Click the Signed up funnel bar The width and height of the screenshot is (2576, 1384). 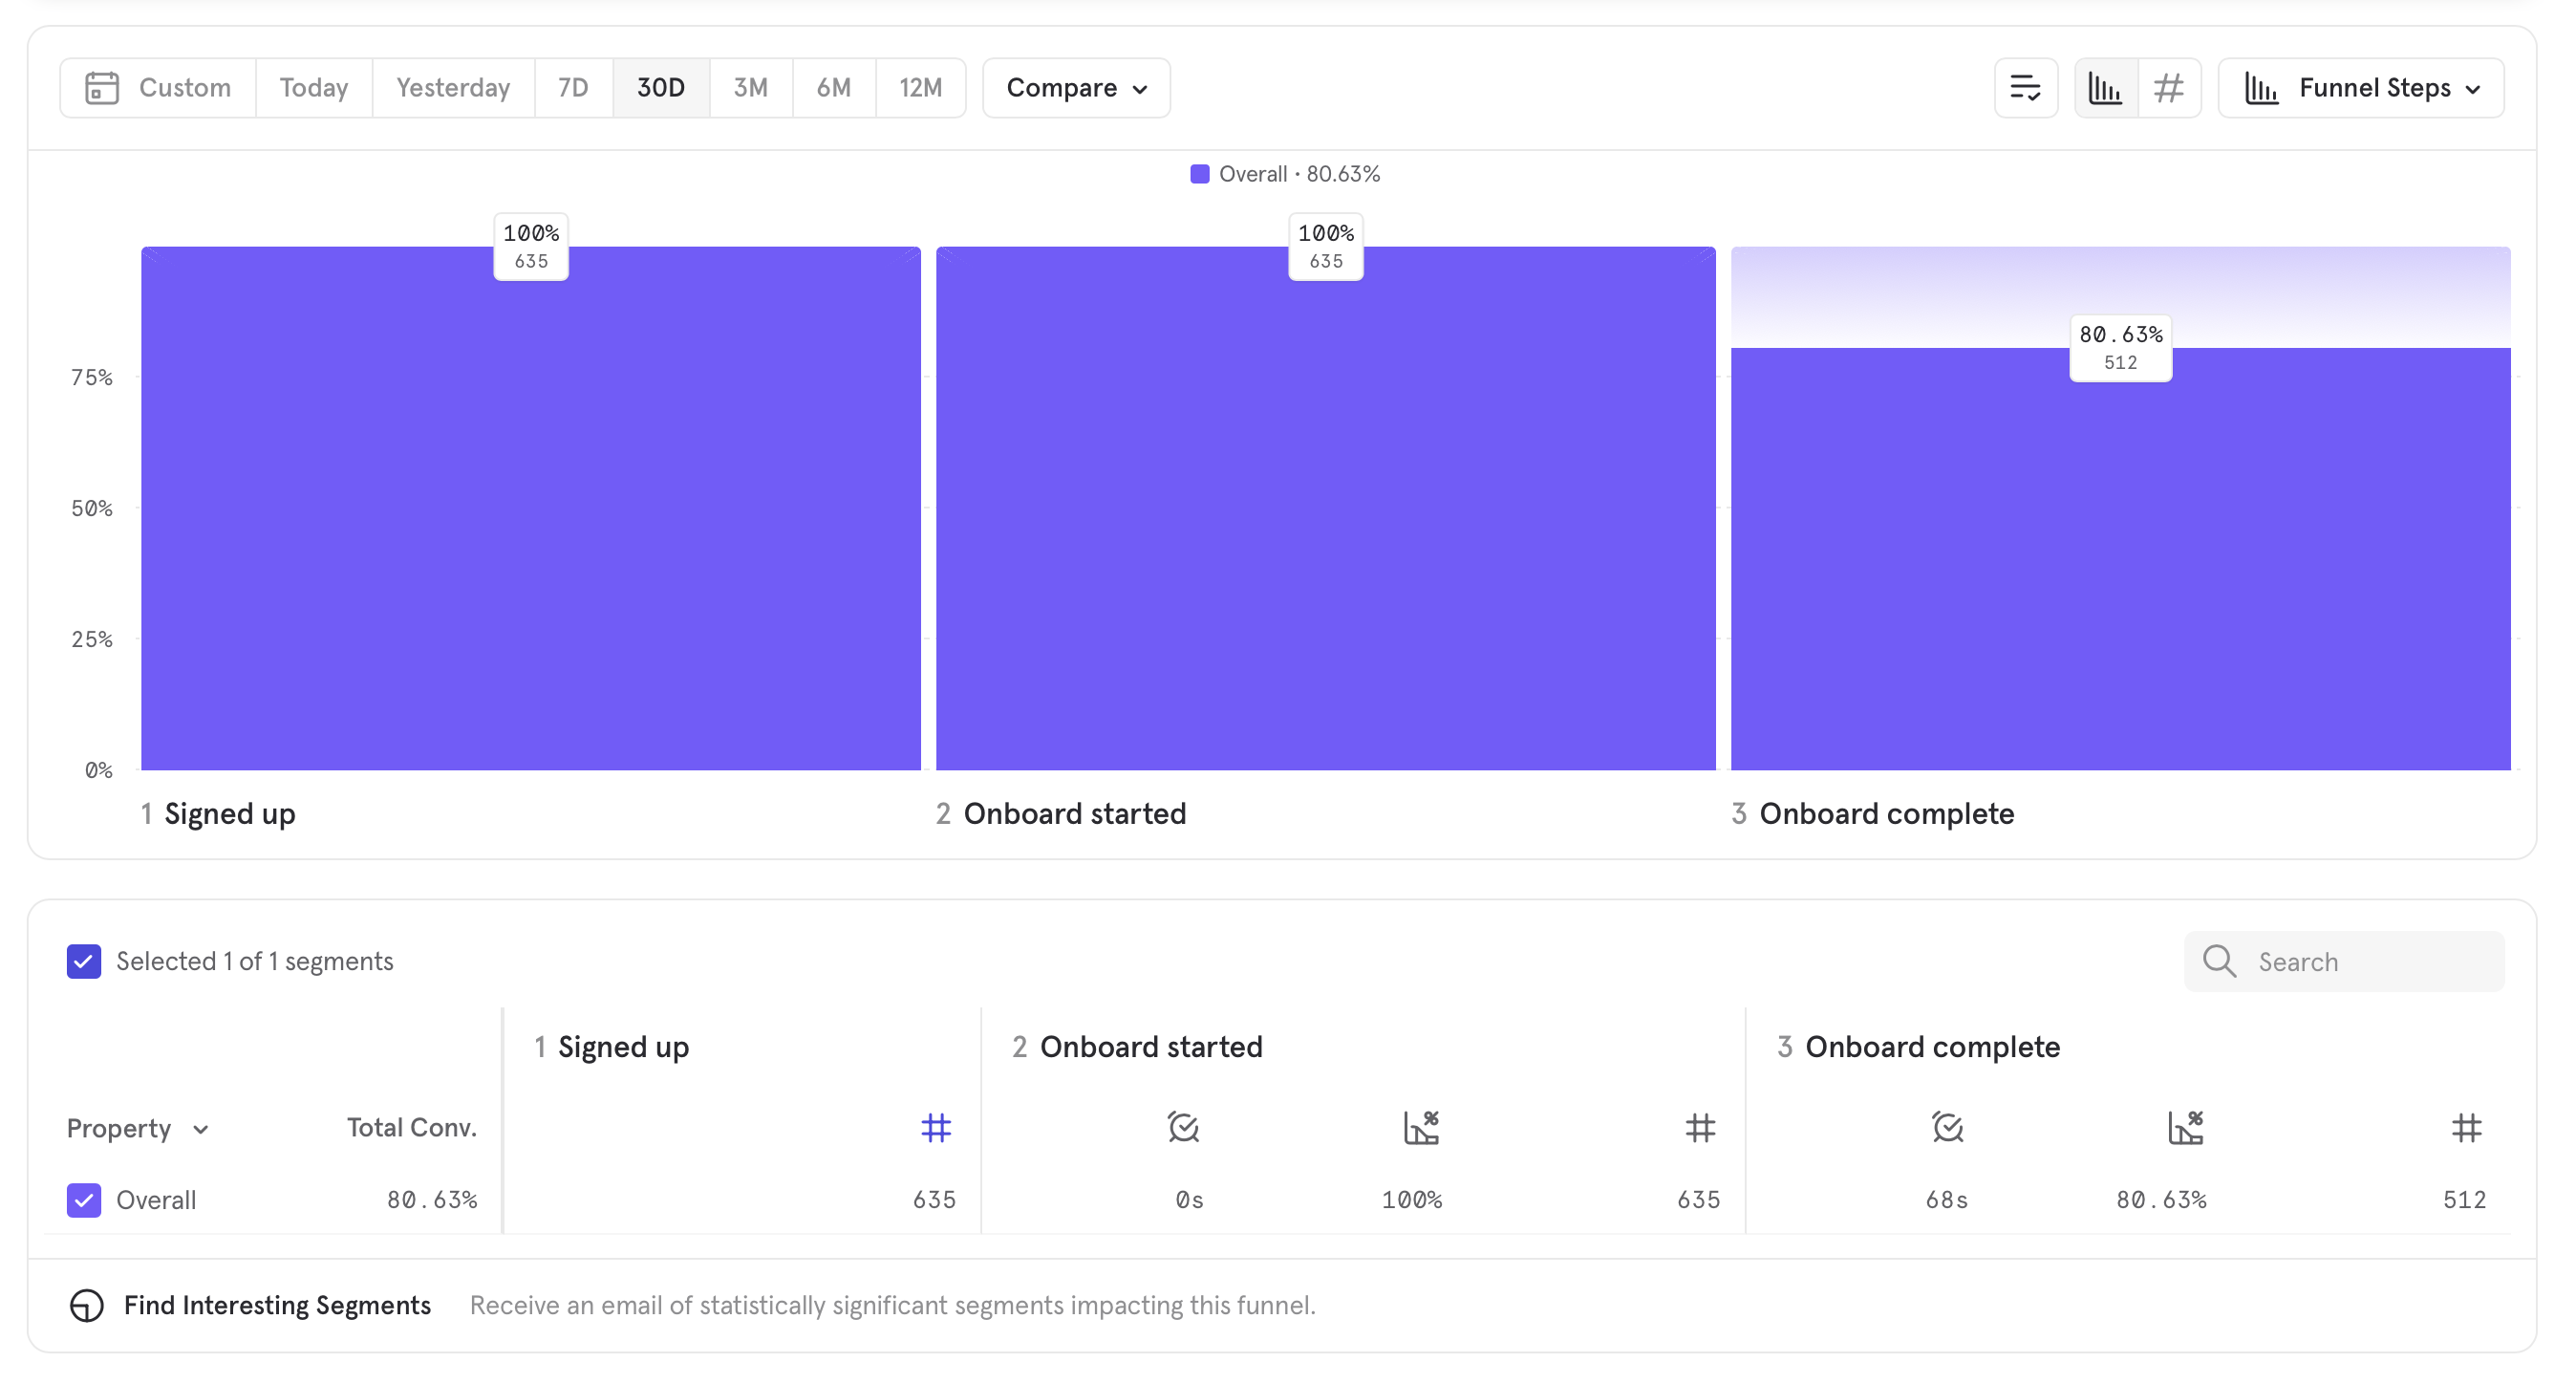point(531,508)
